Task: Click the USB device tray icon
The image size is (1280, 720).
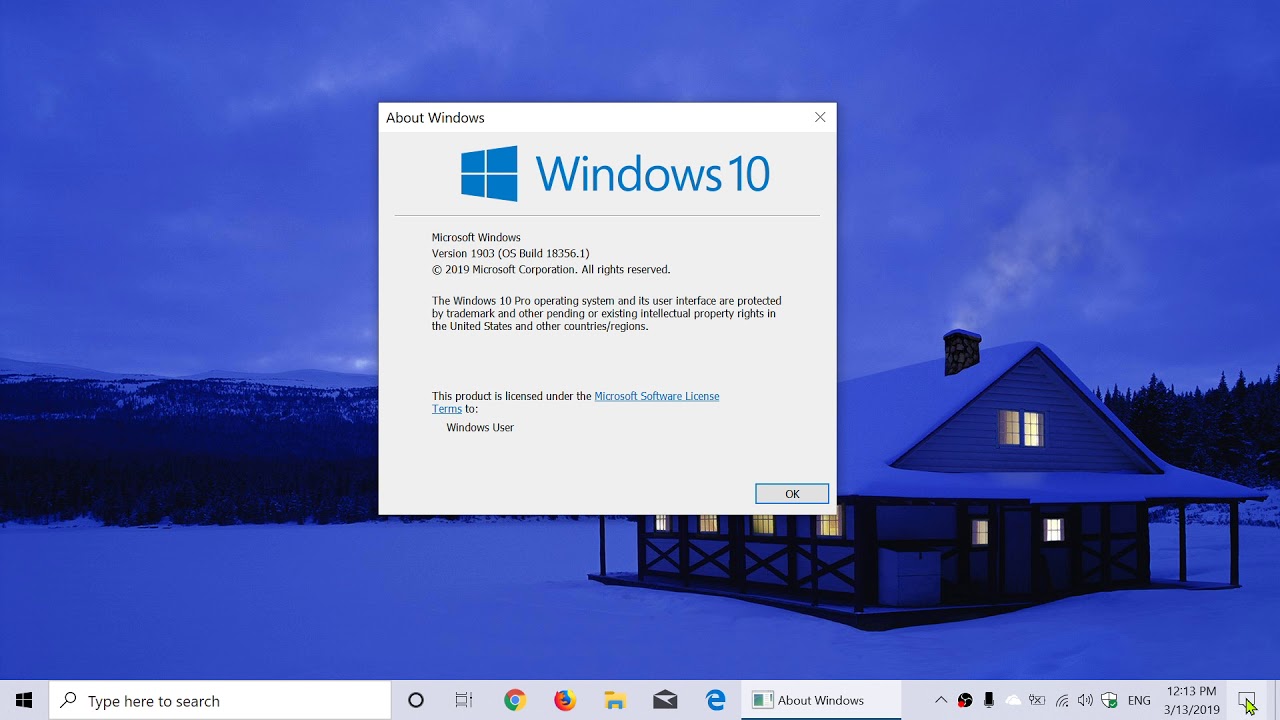Action: pyautogui.click(x=989, y=700)
